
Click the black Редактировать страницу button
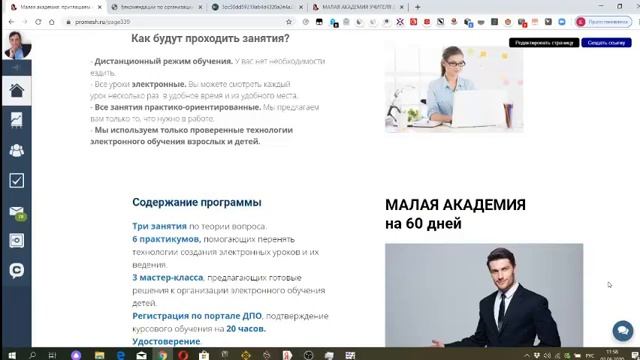pyautogui.click(x=544, y=42)
